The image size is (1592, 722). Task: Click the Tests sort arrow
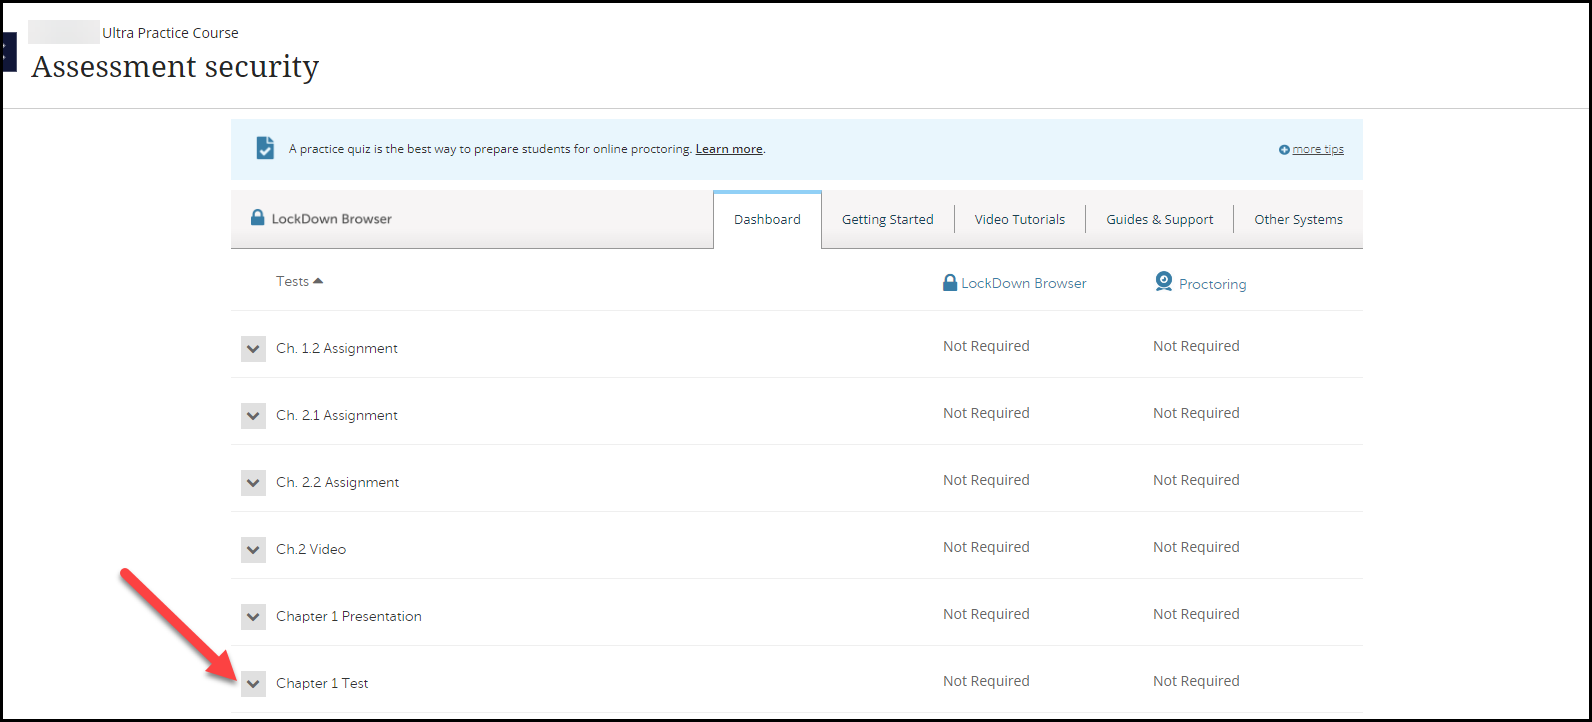318,281
